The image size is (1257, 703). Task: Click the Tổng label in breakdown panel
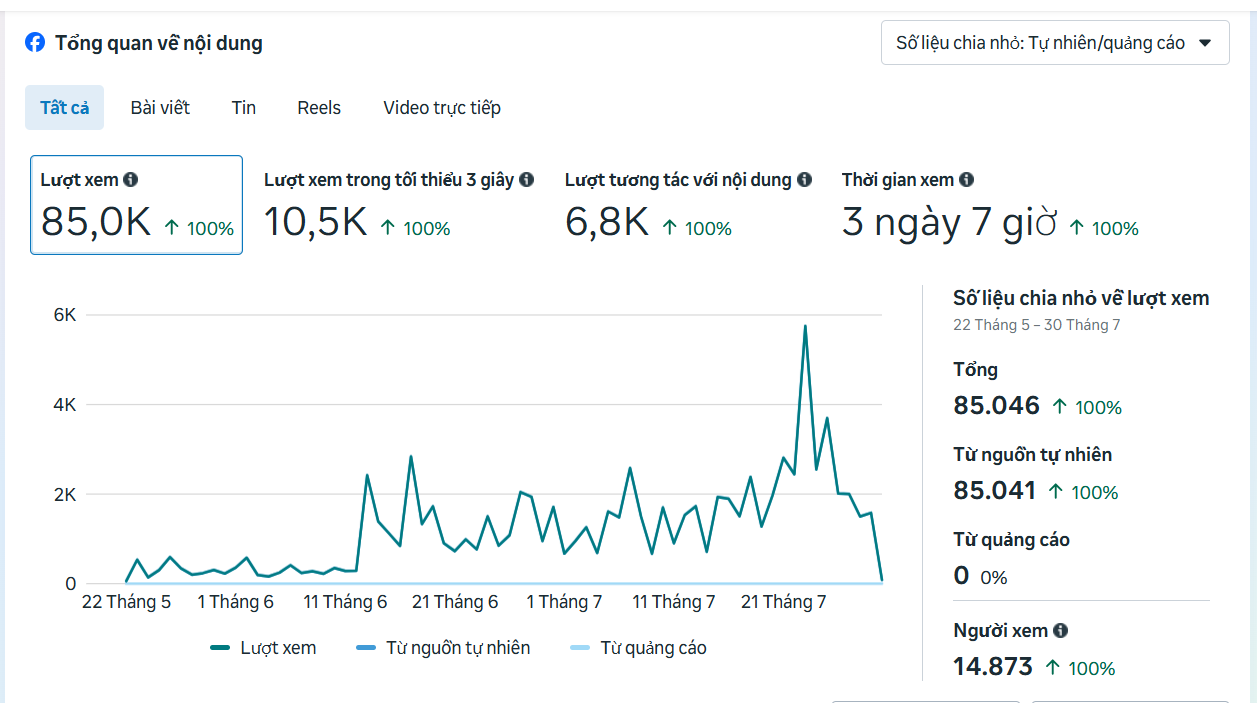coord(976,370)
